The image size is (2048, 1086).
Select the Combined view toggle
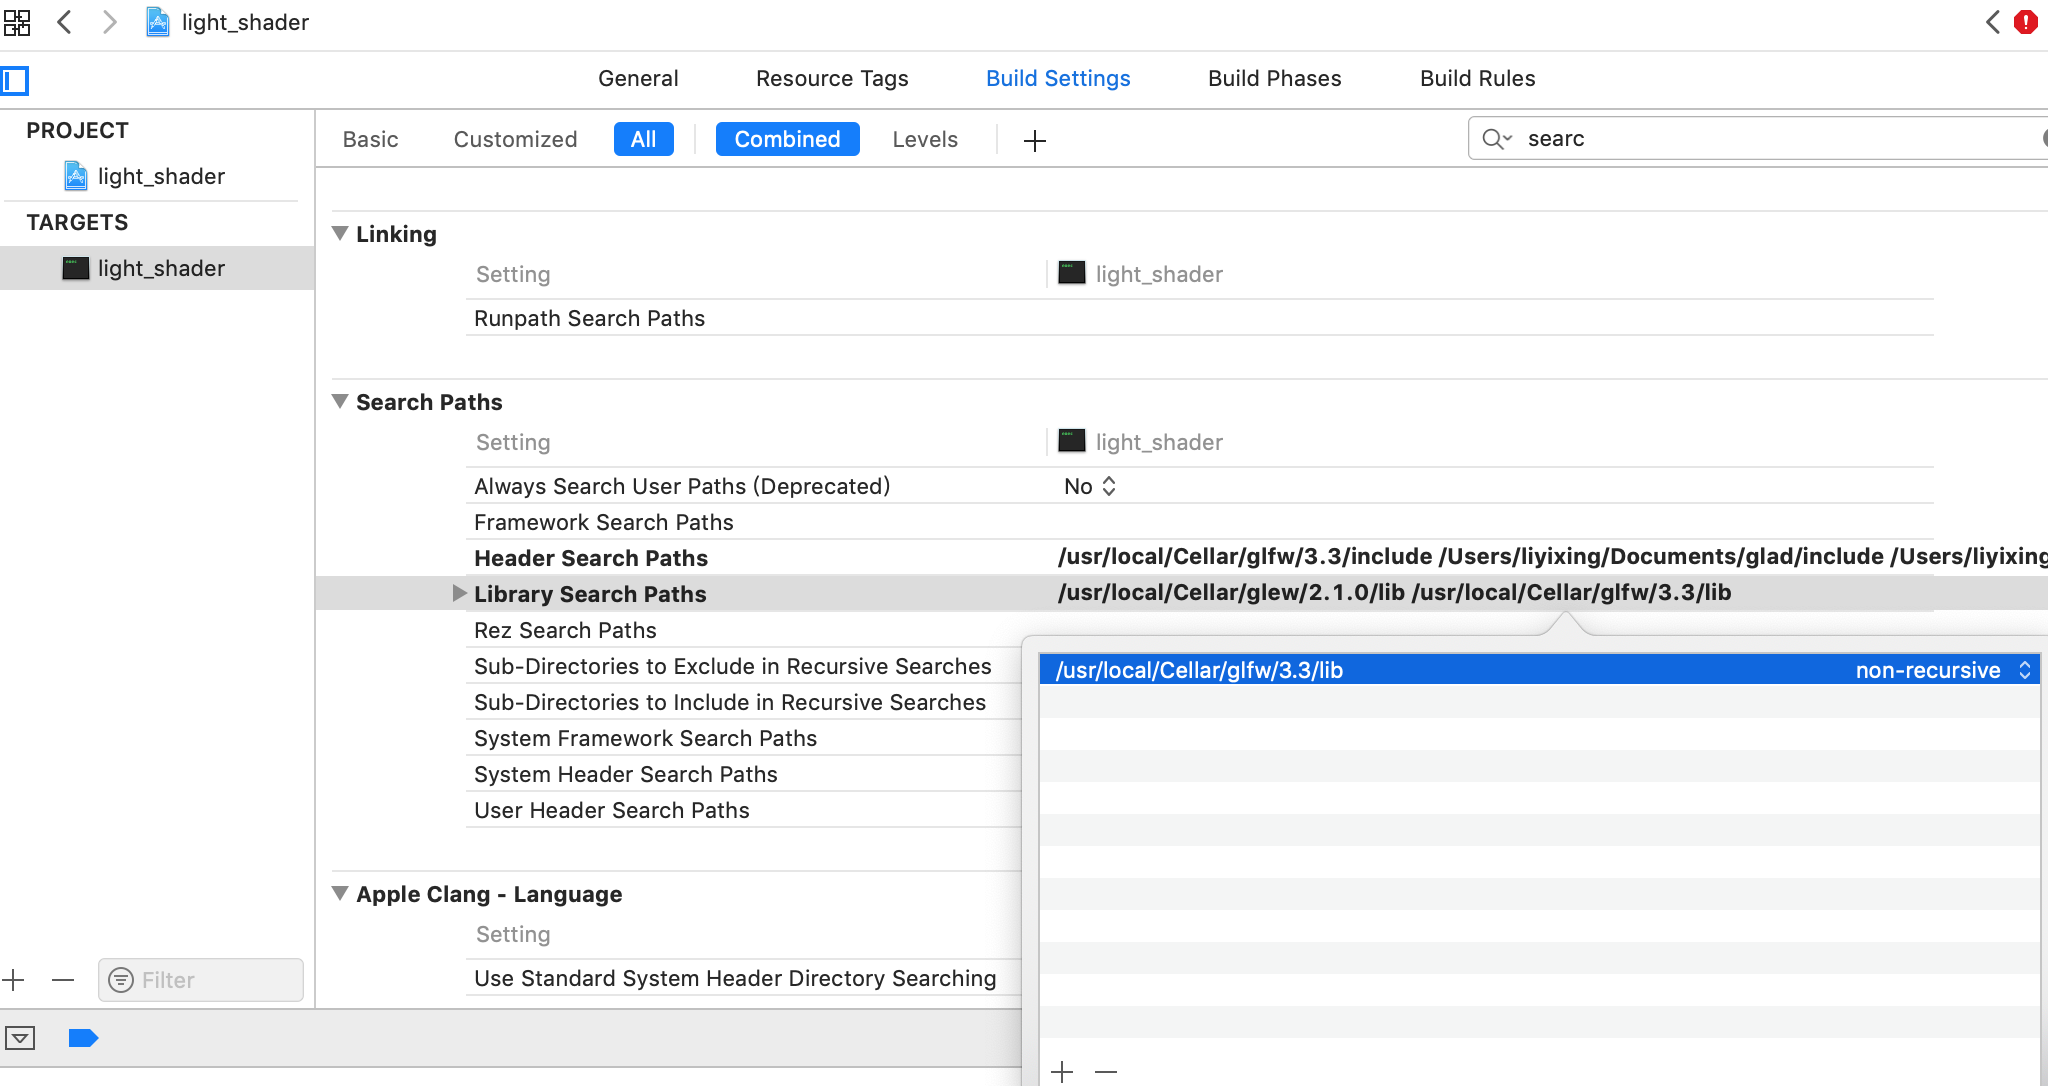click(x=787, y=139)
